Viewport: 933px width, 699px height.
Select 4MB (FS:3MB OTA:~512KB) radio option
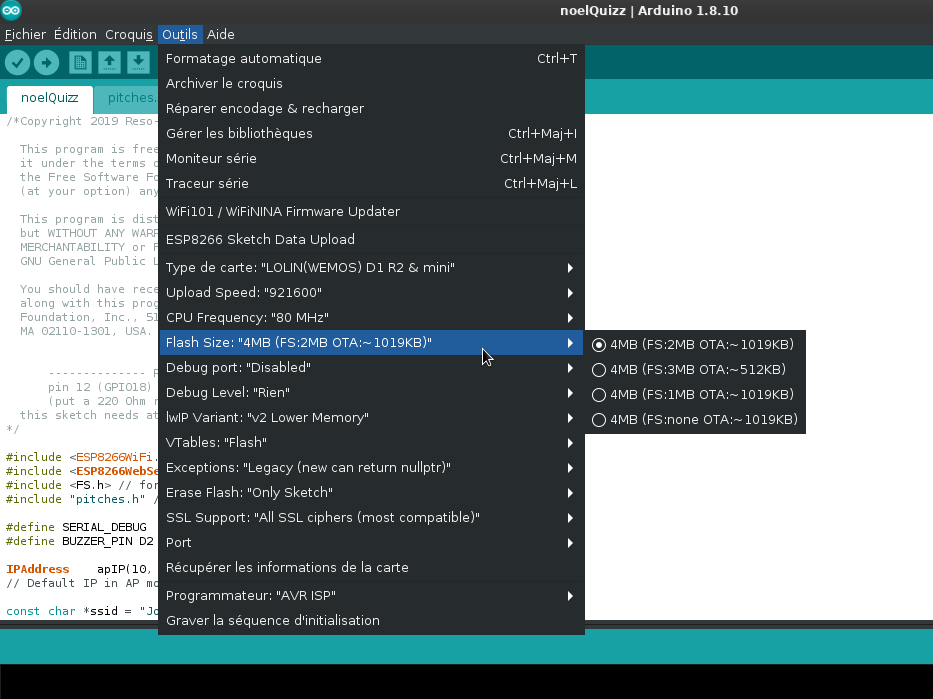[695, 369]
